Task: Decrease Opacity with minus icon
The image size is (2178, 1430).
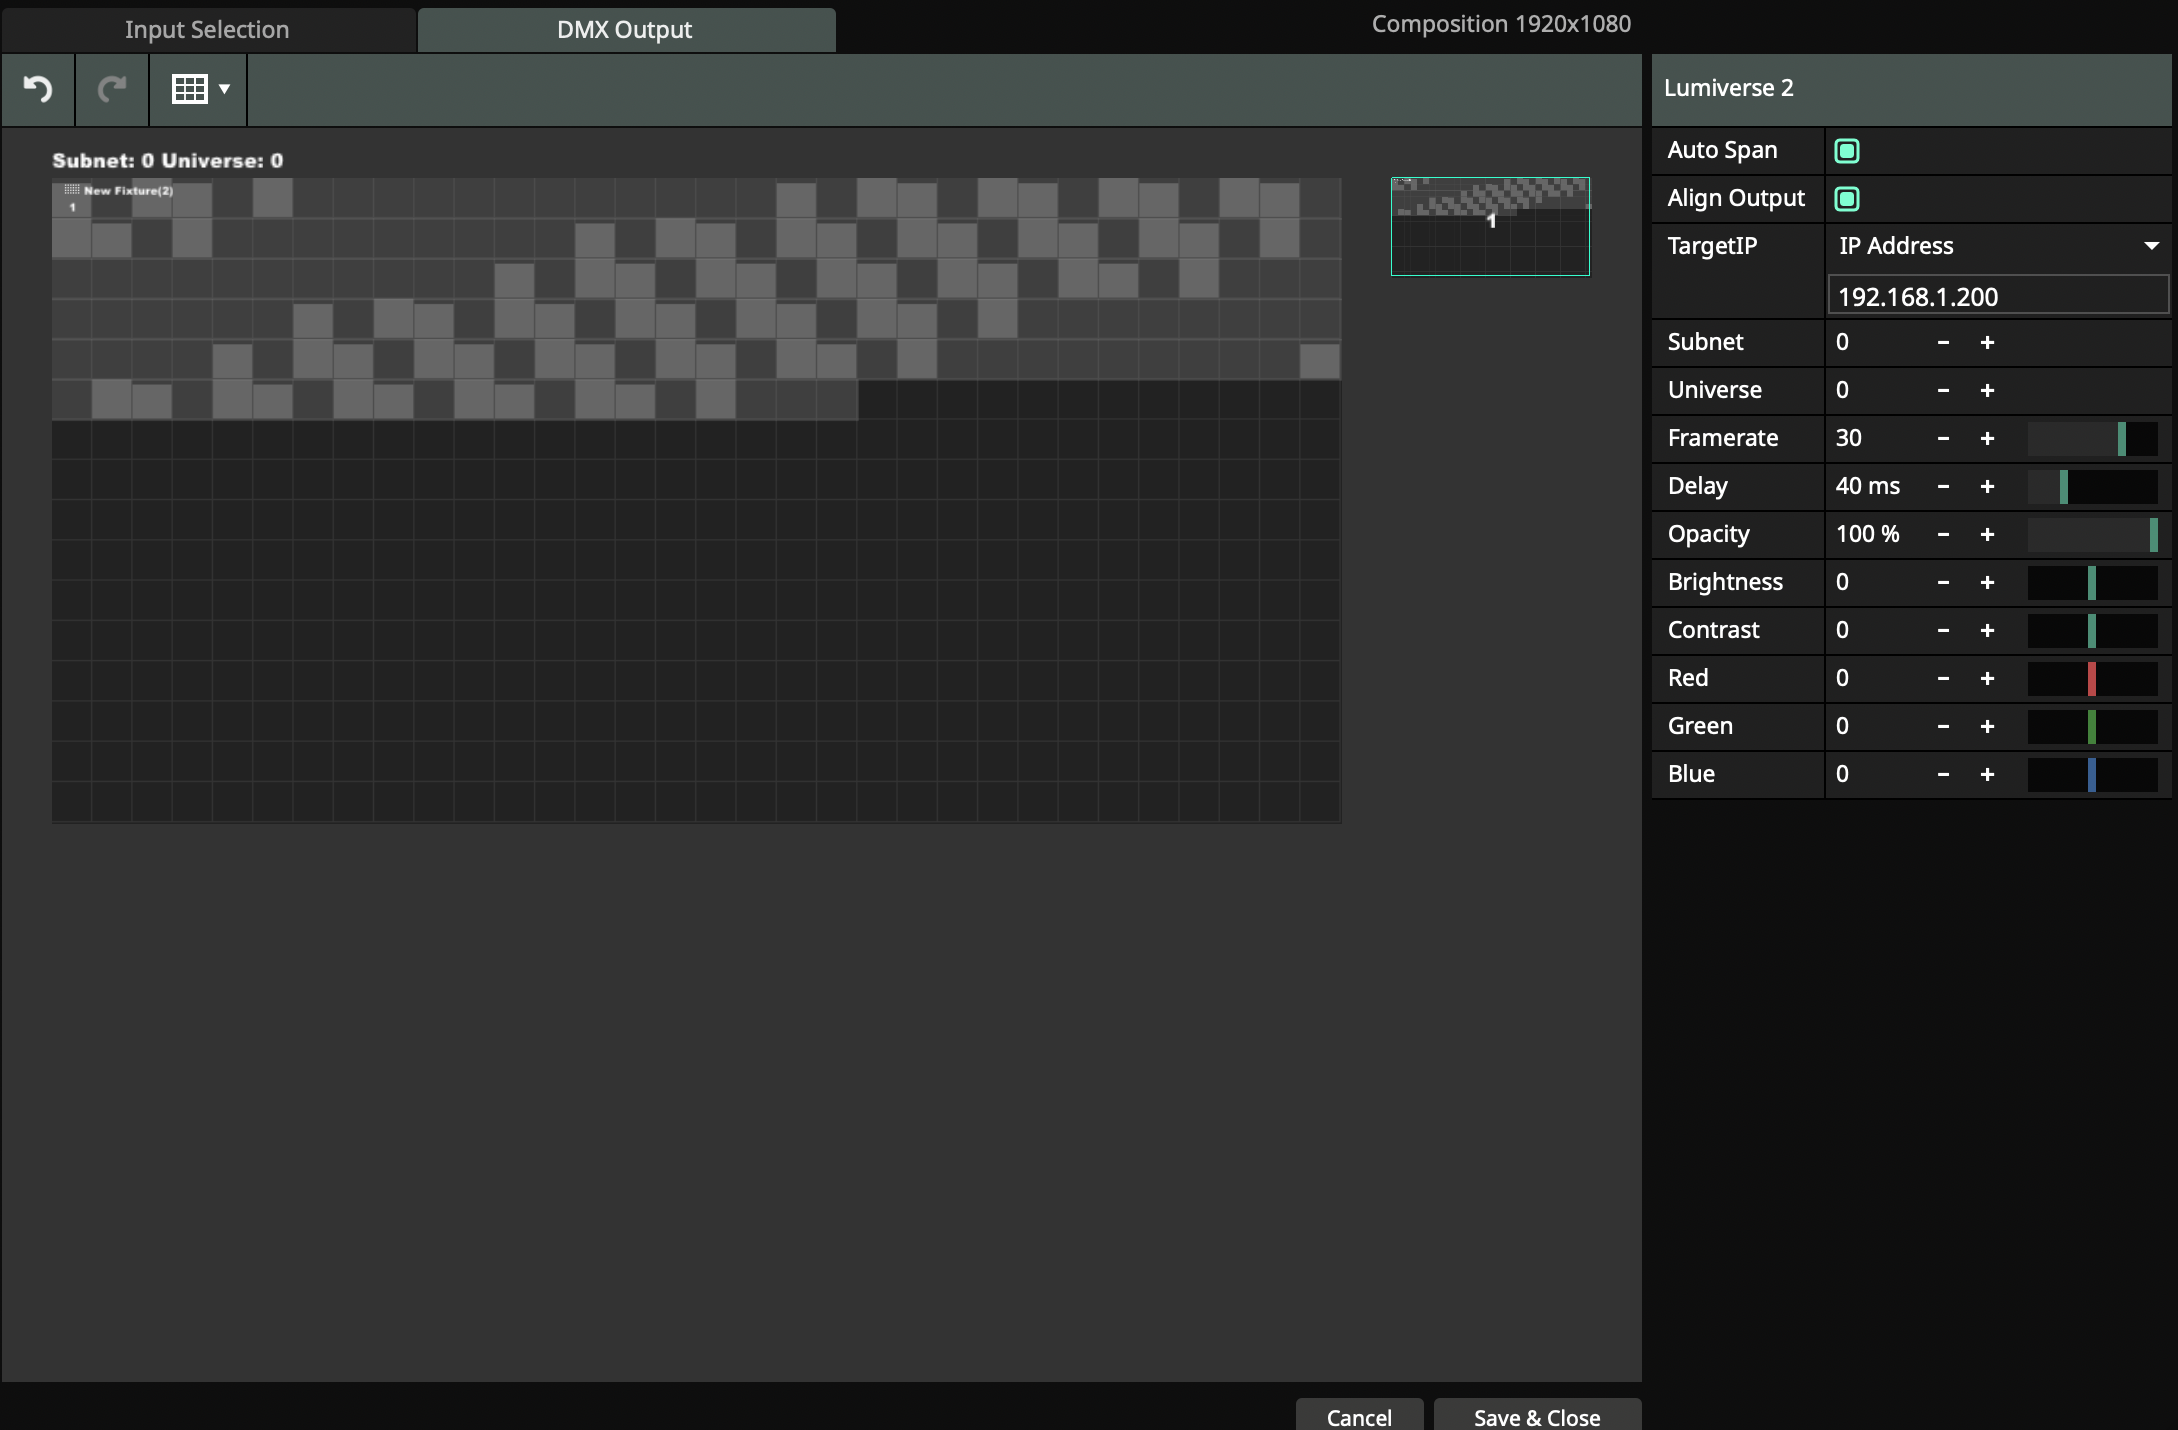Action: coord(1943,535)
